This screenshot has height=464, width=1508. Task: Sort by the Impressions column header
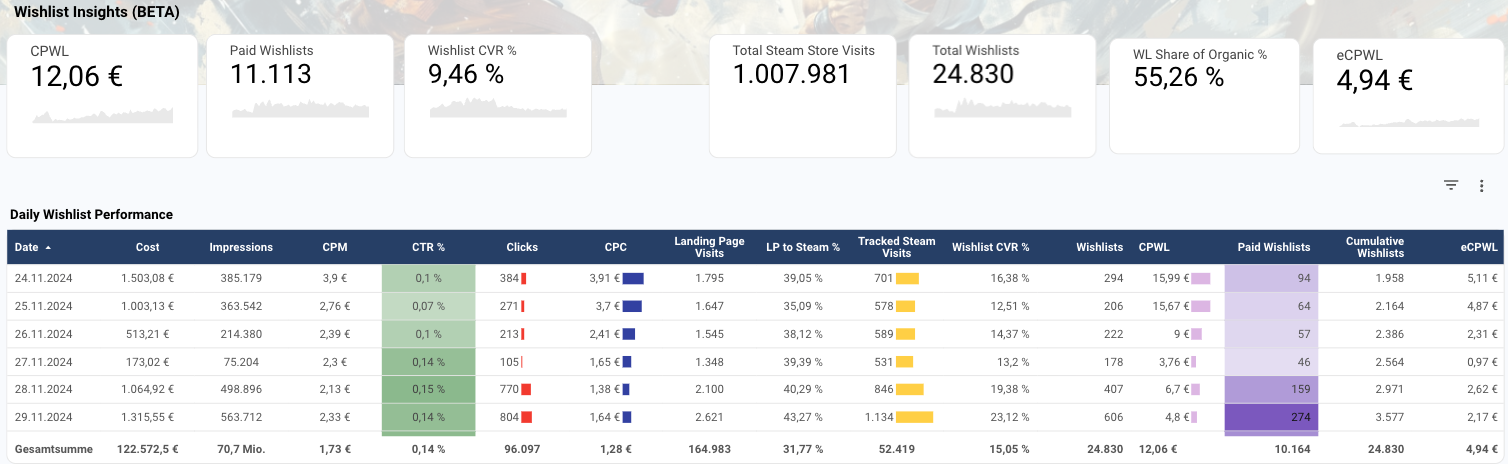click(x=240, y=247)
